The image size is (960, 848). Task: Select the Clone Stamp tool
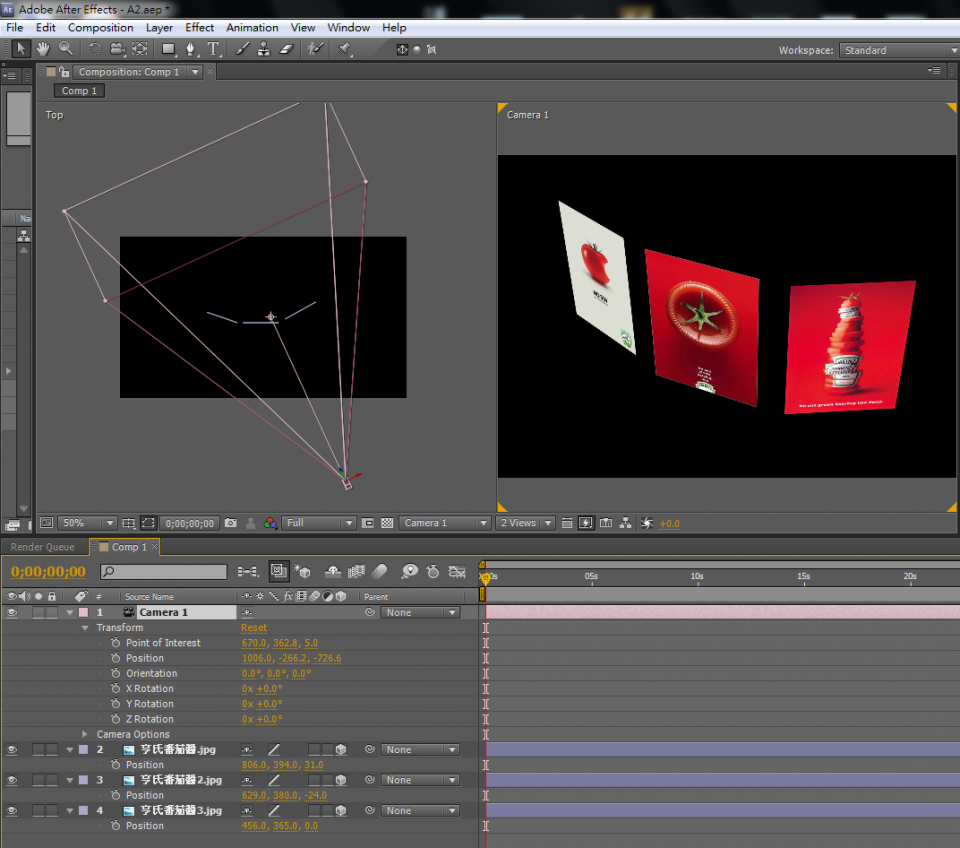pos(265,49)
